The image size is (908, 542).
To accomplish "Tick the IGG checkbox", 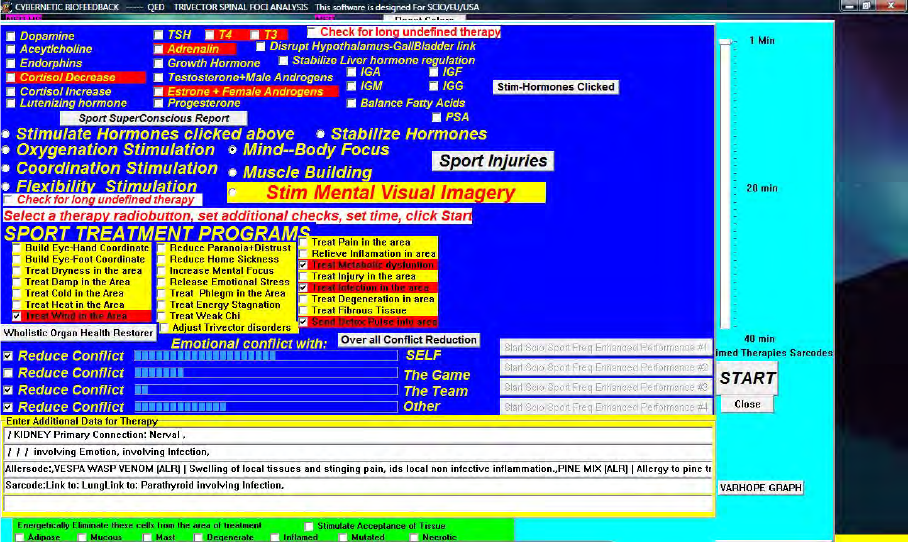I will (x=434, y=86).
